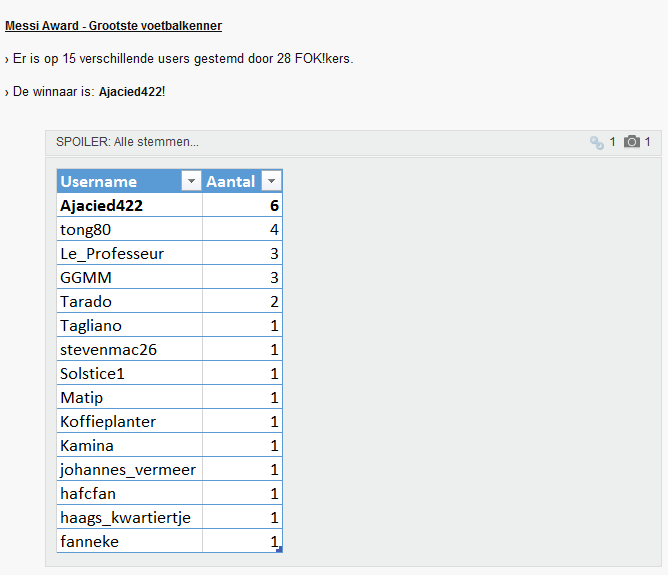
Task: Select the vote count 6 cell
Action: 242,205
